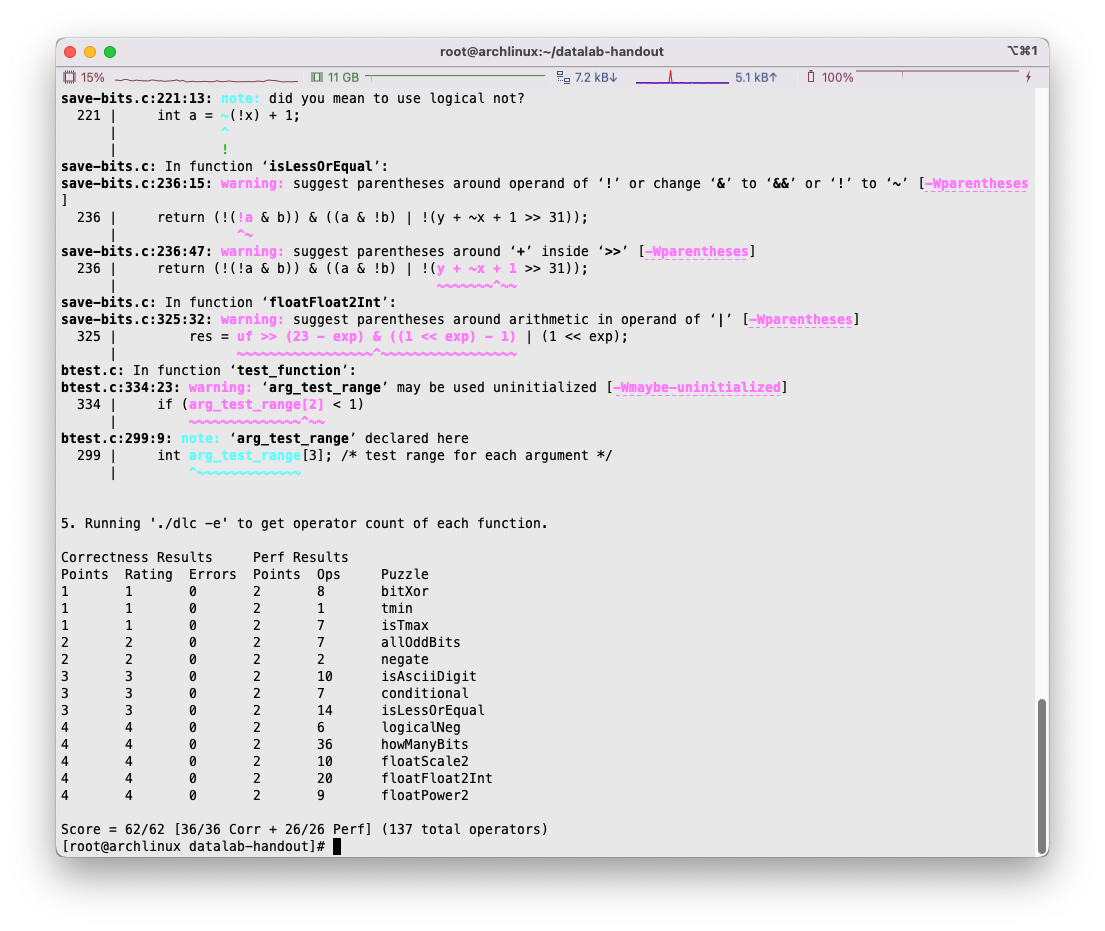
Task: Click the howManyBits puzzle name
Action: click(x=425, y=744)
